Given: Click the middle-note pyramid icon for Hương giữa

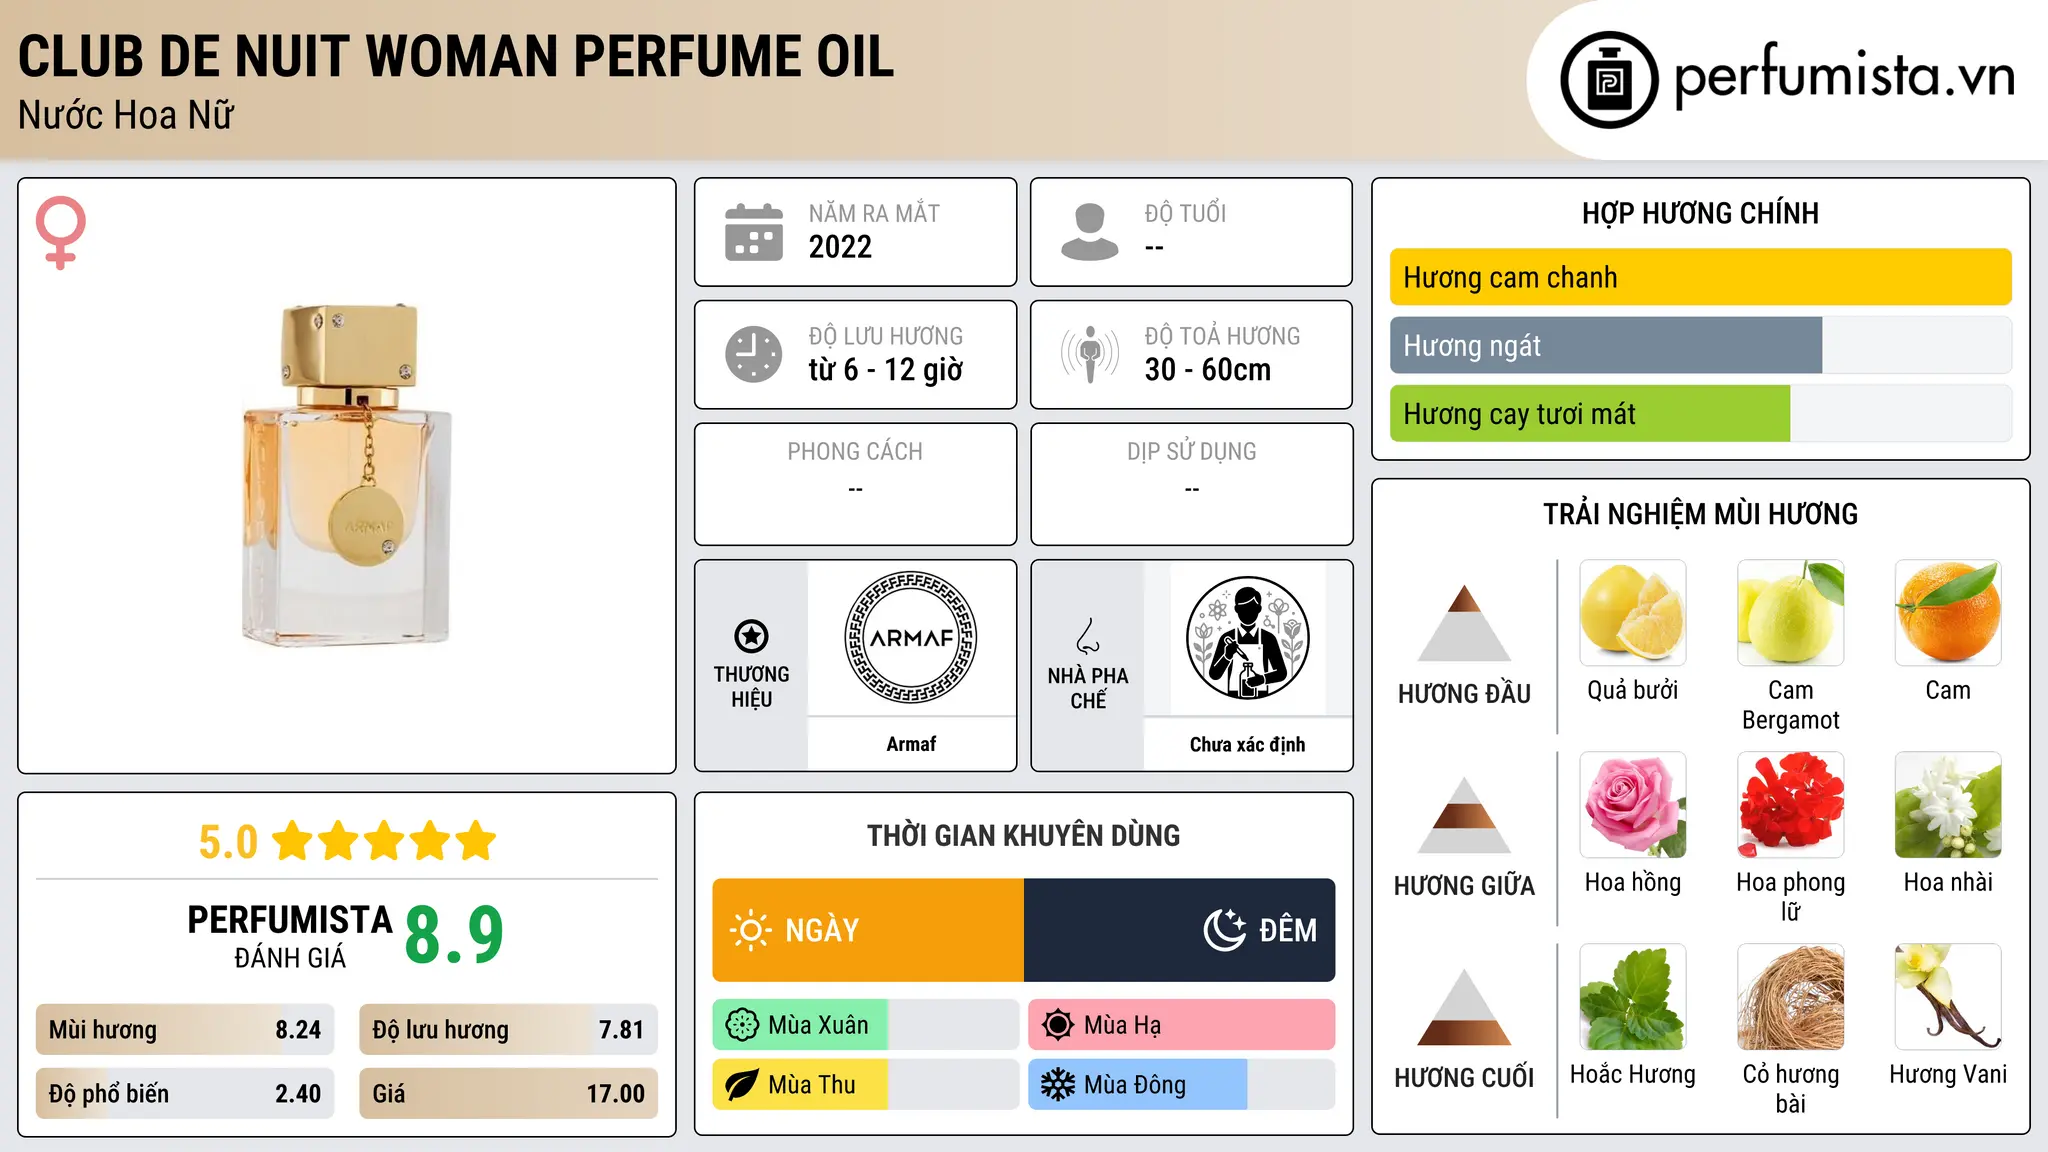Looking at the screenshot, I should (x=1464, y=815).
